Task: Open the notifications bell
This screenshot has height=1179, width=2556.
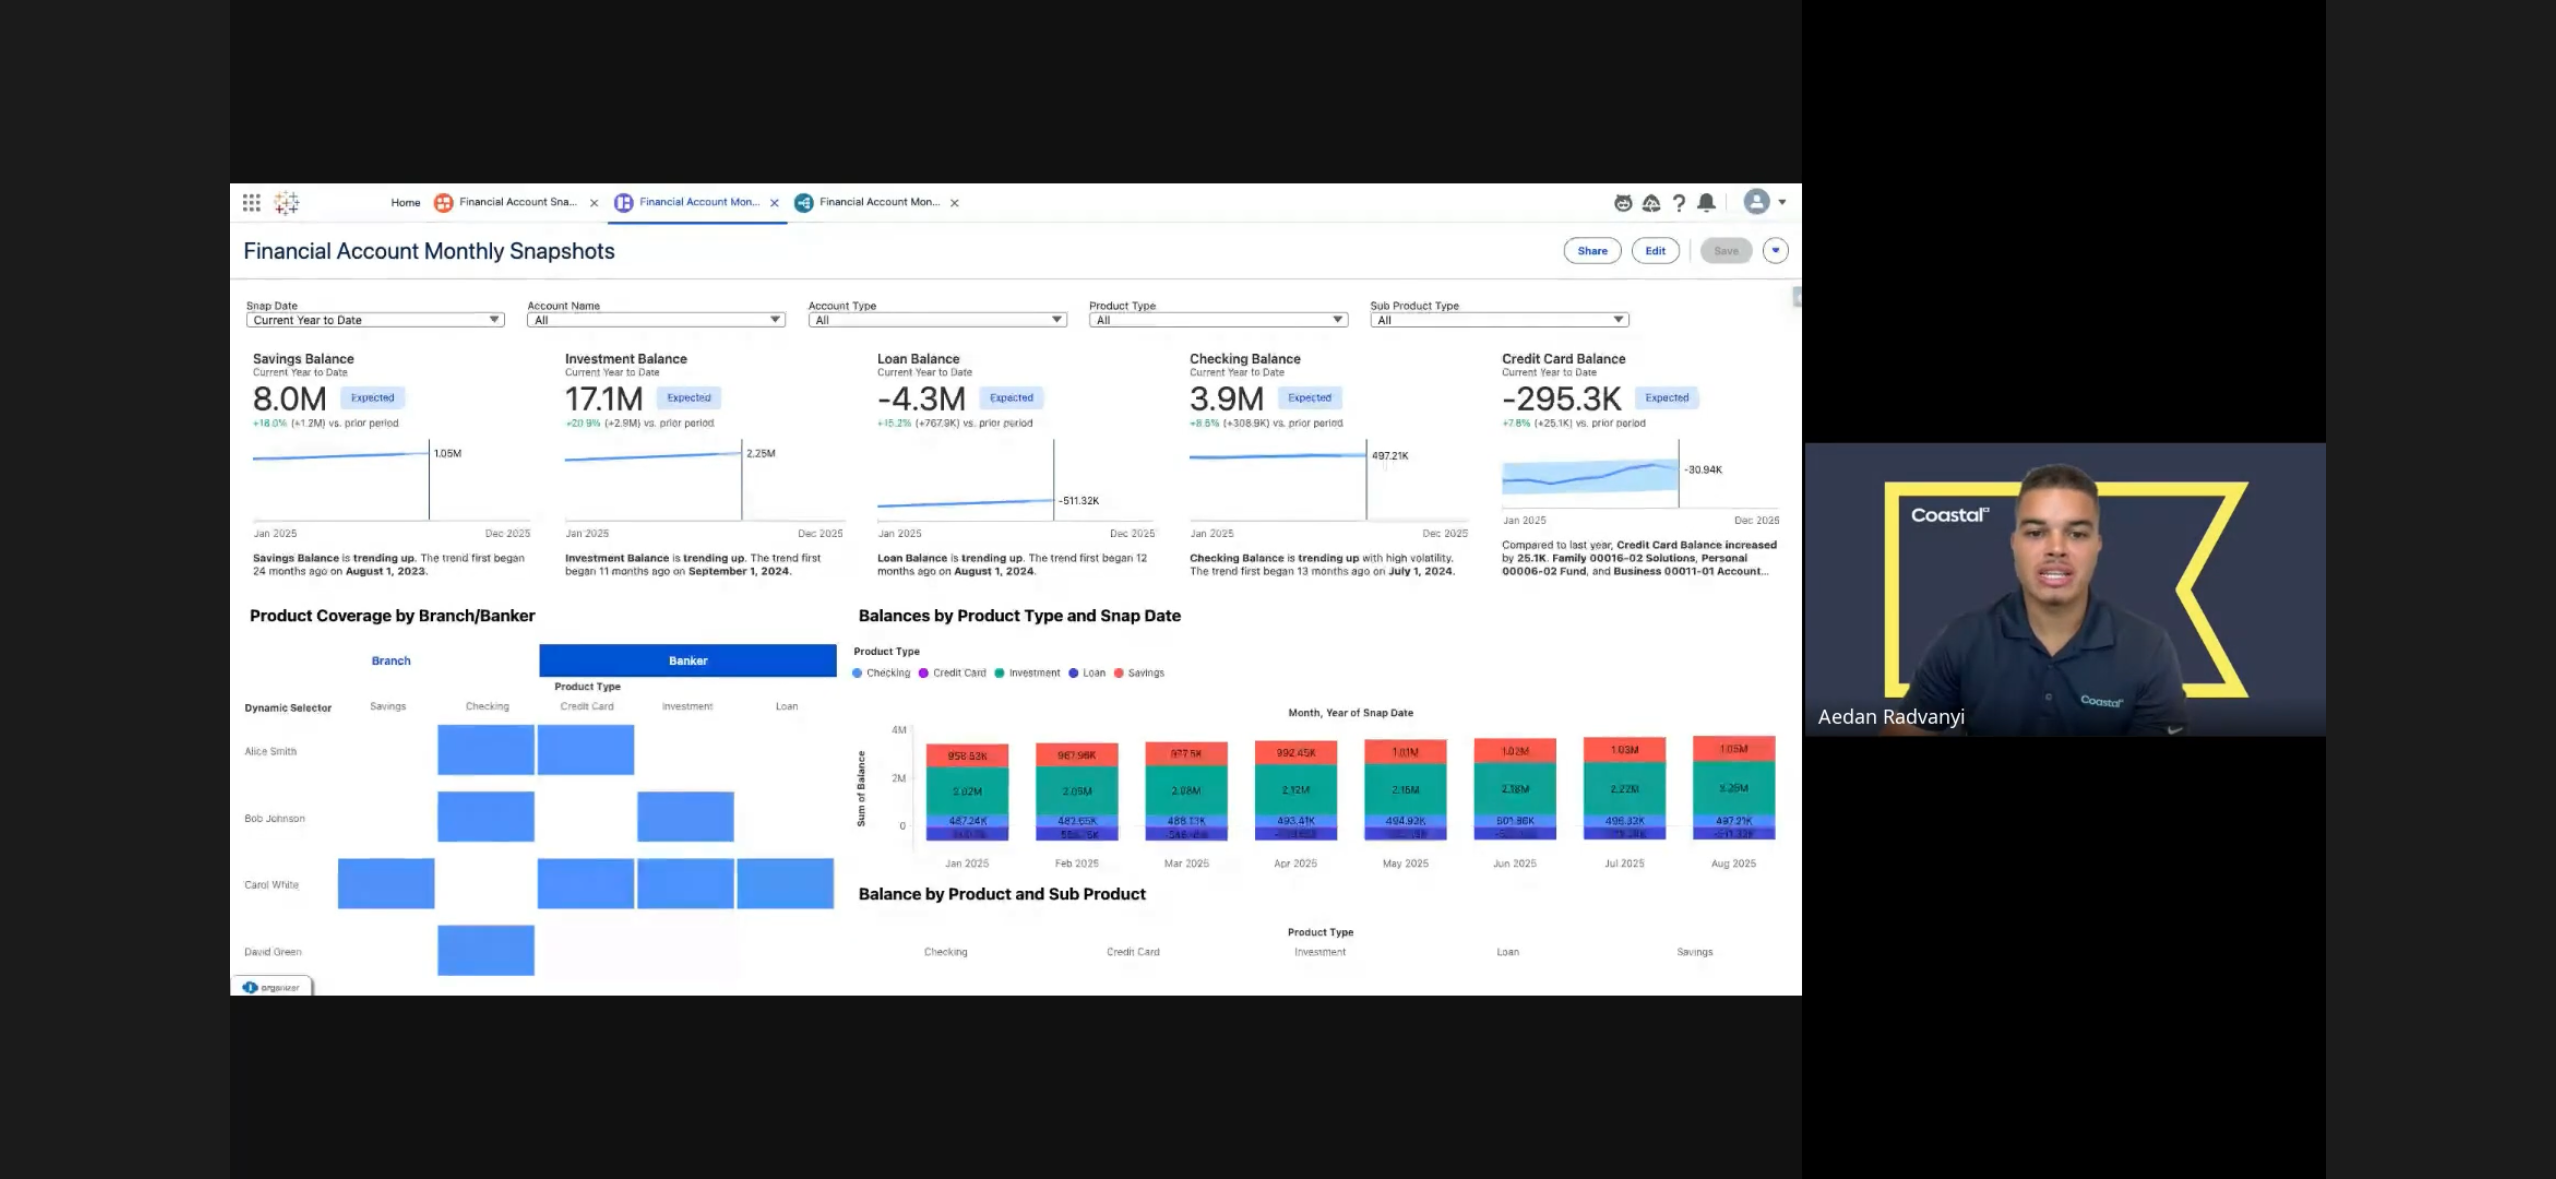Action: click(x=1707, y=203)
